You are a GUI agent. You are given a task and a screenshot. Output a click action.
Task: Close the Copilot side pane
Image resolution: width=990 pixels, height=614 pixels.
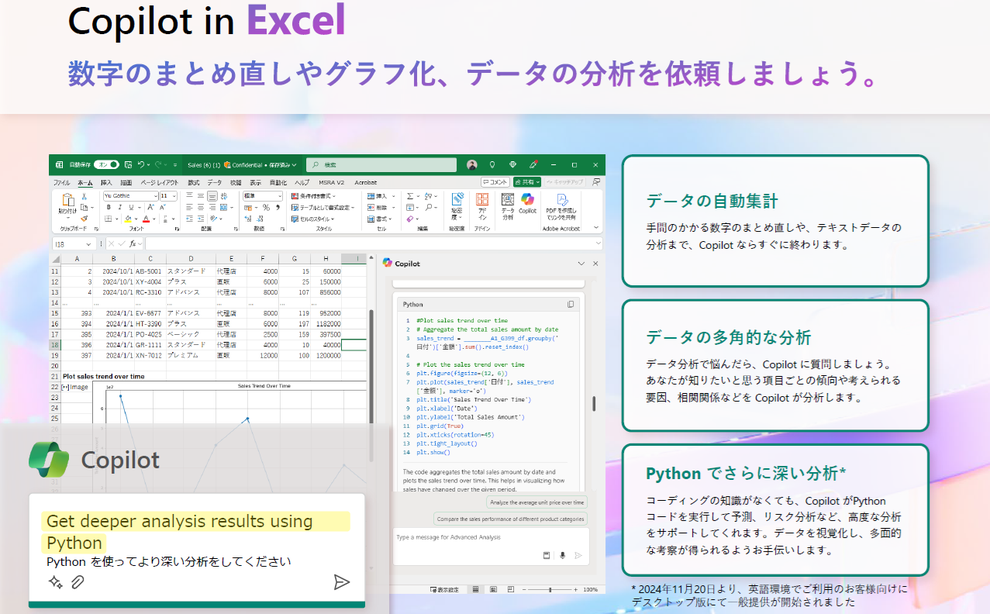(x=595, y=263)
